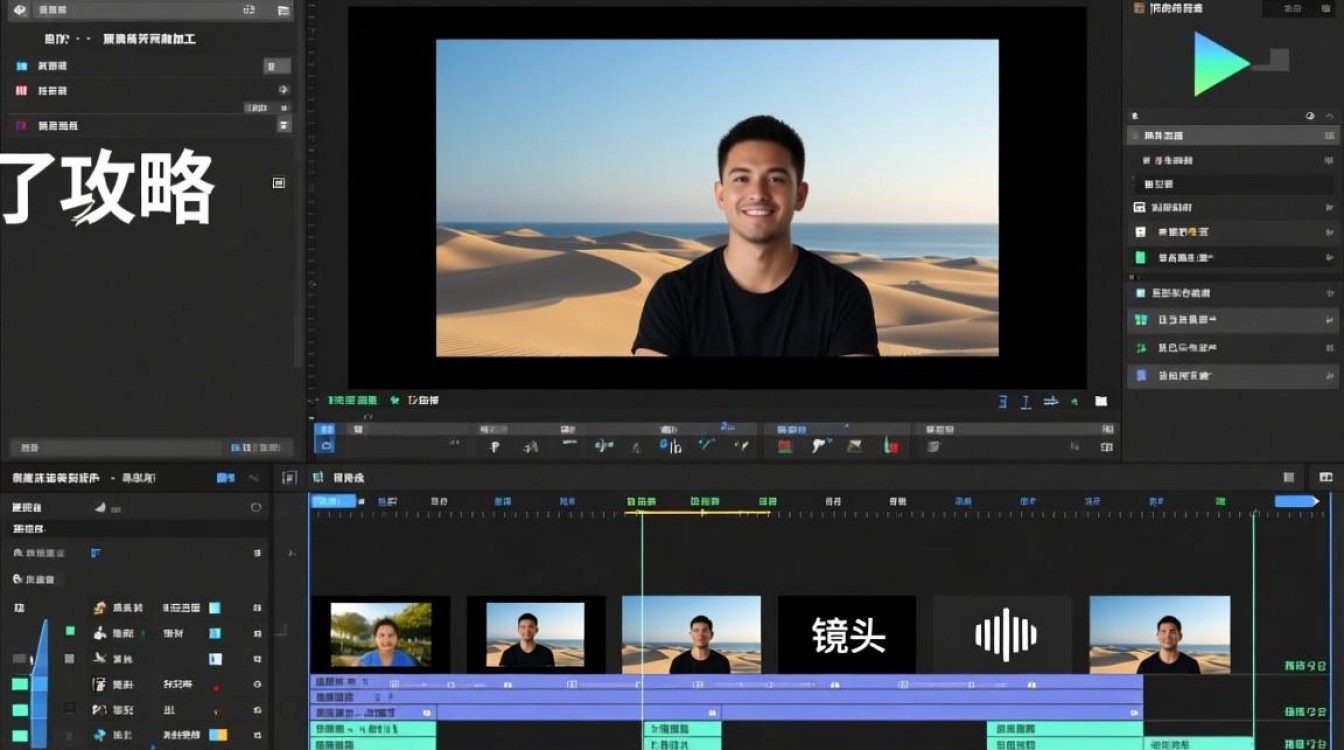The width and height of the screenshot is (1344, 750).
Task: Click the 镜头 title clip in the timeline
Action: coord(847,635)
